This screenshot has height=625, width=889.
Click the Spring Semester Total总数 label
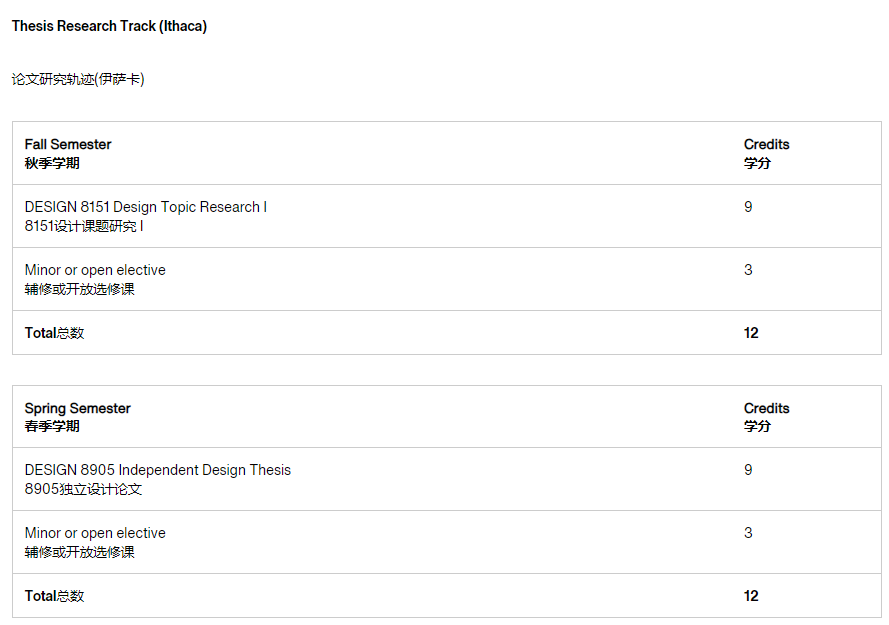coord(54,596)
